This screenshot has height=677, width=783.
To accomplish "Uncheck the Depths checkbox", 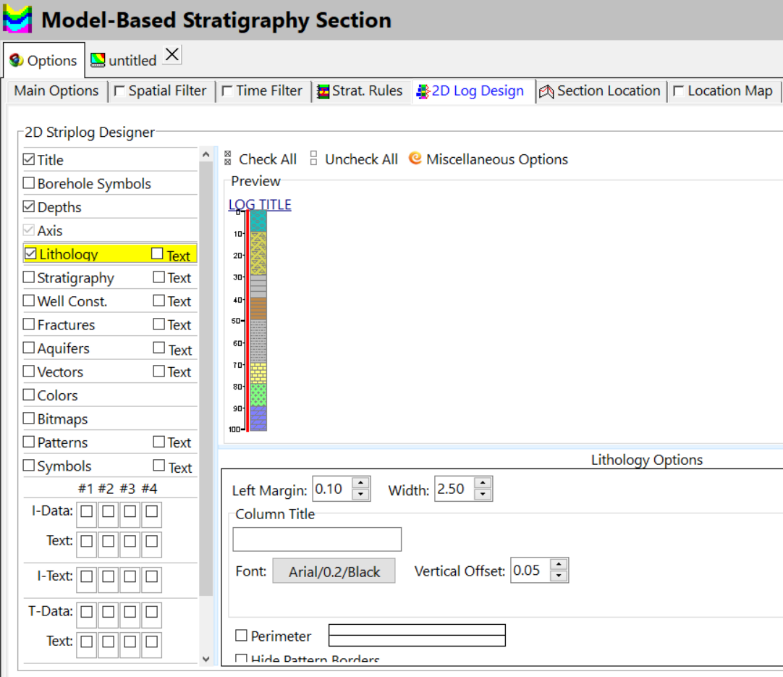I will (x=29, y=207).
